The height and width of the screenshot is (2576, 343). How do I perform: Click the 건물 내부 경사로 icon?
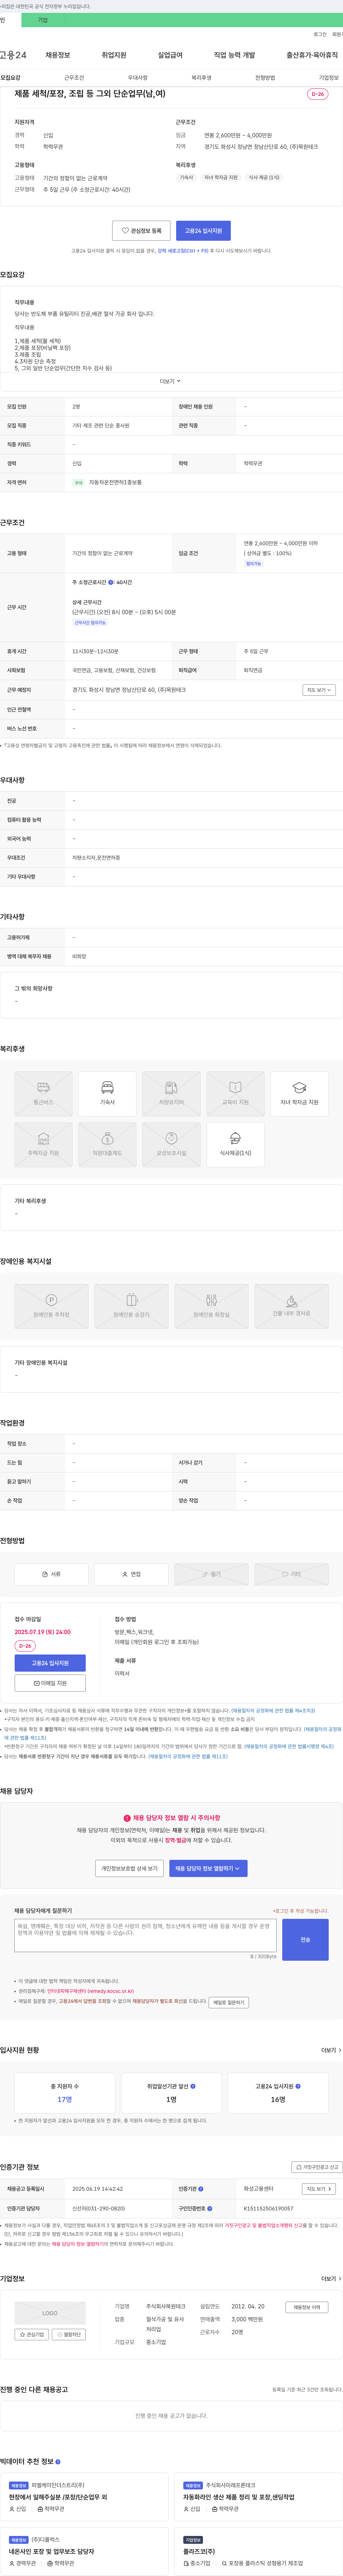[x=291, y=1306]
